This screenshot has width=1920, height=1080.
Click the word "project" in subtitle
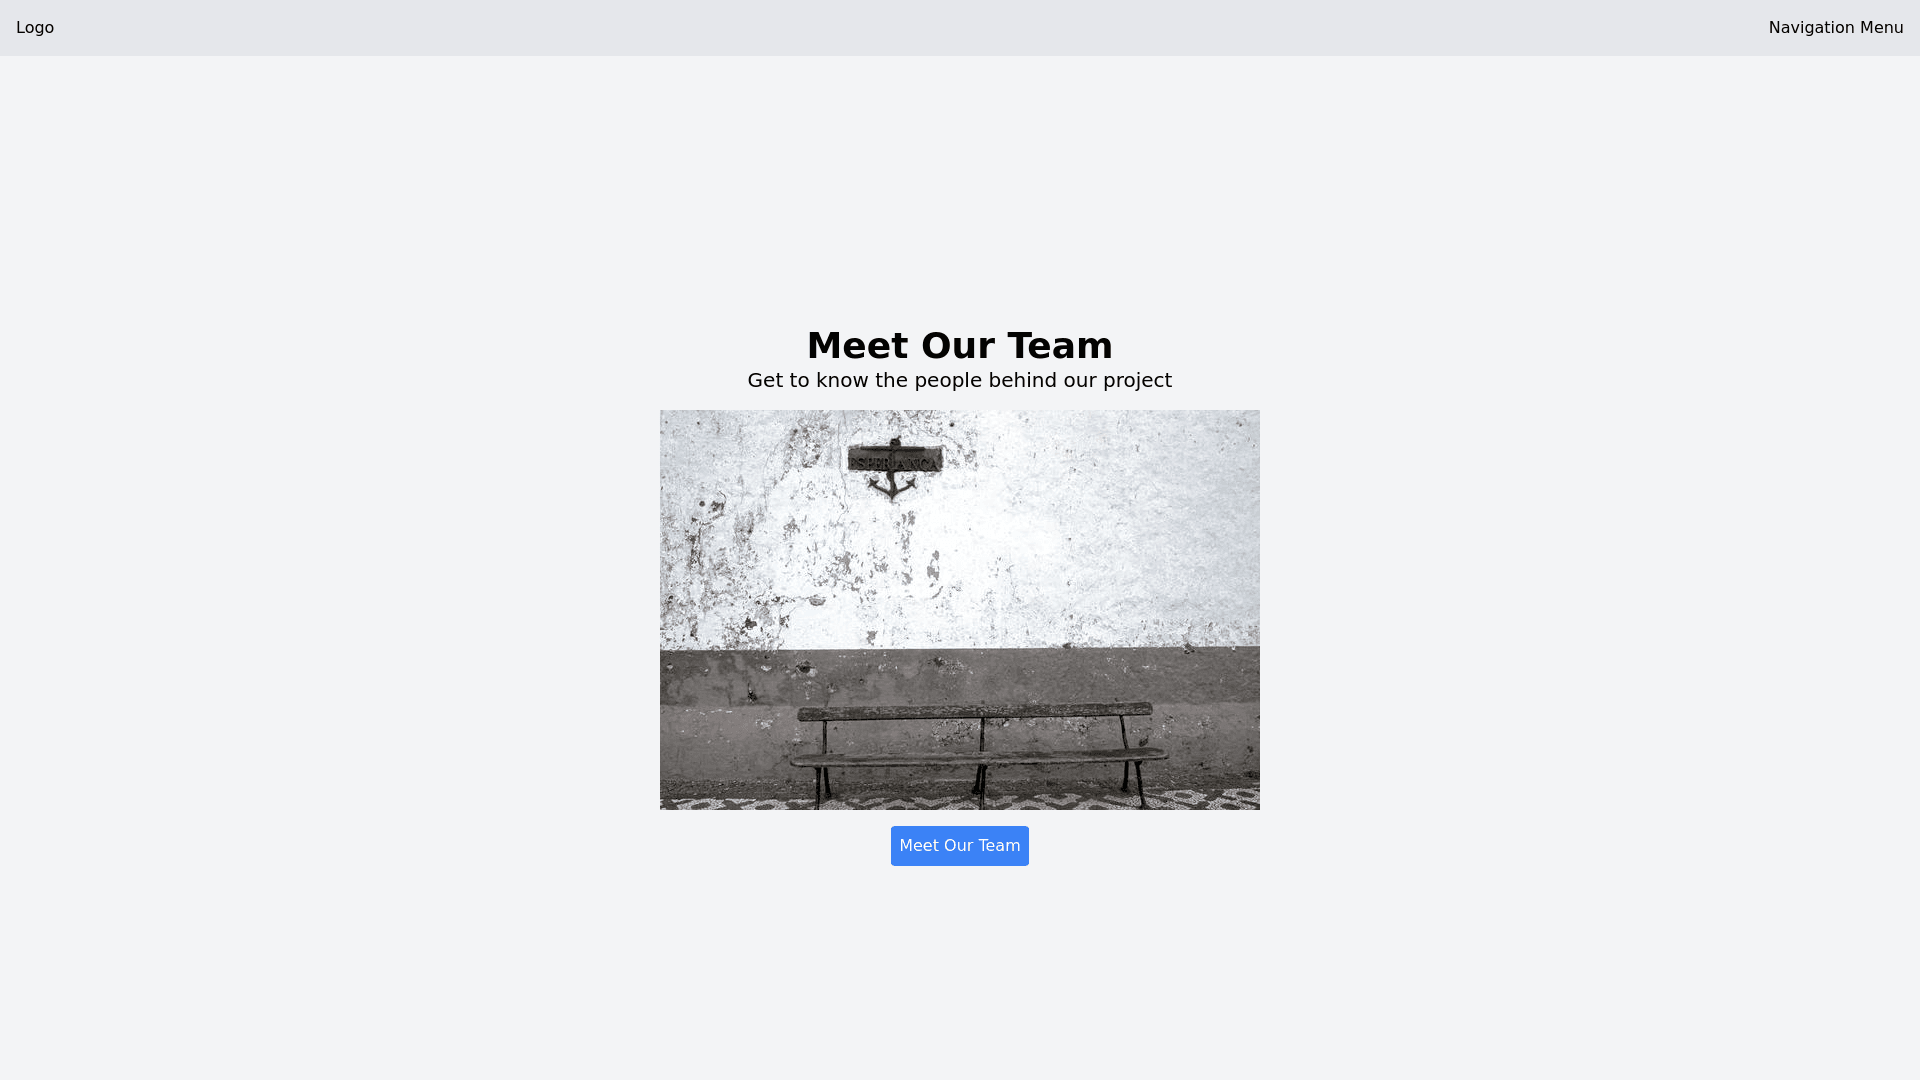coord(1137,381)
